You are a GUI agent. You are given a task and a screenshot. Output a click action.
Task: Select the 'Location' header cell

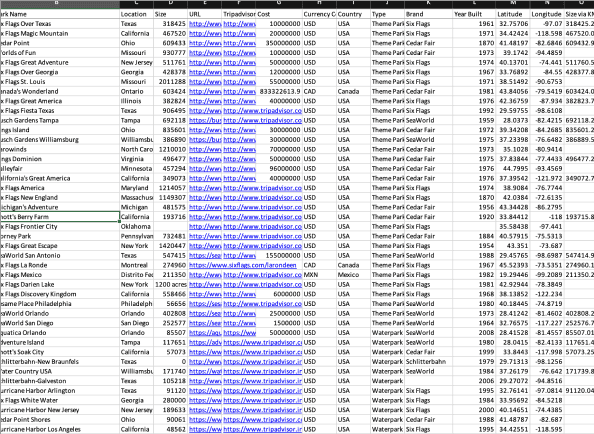(136, 14)
